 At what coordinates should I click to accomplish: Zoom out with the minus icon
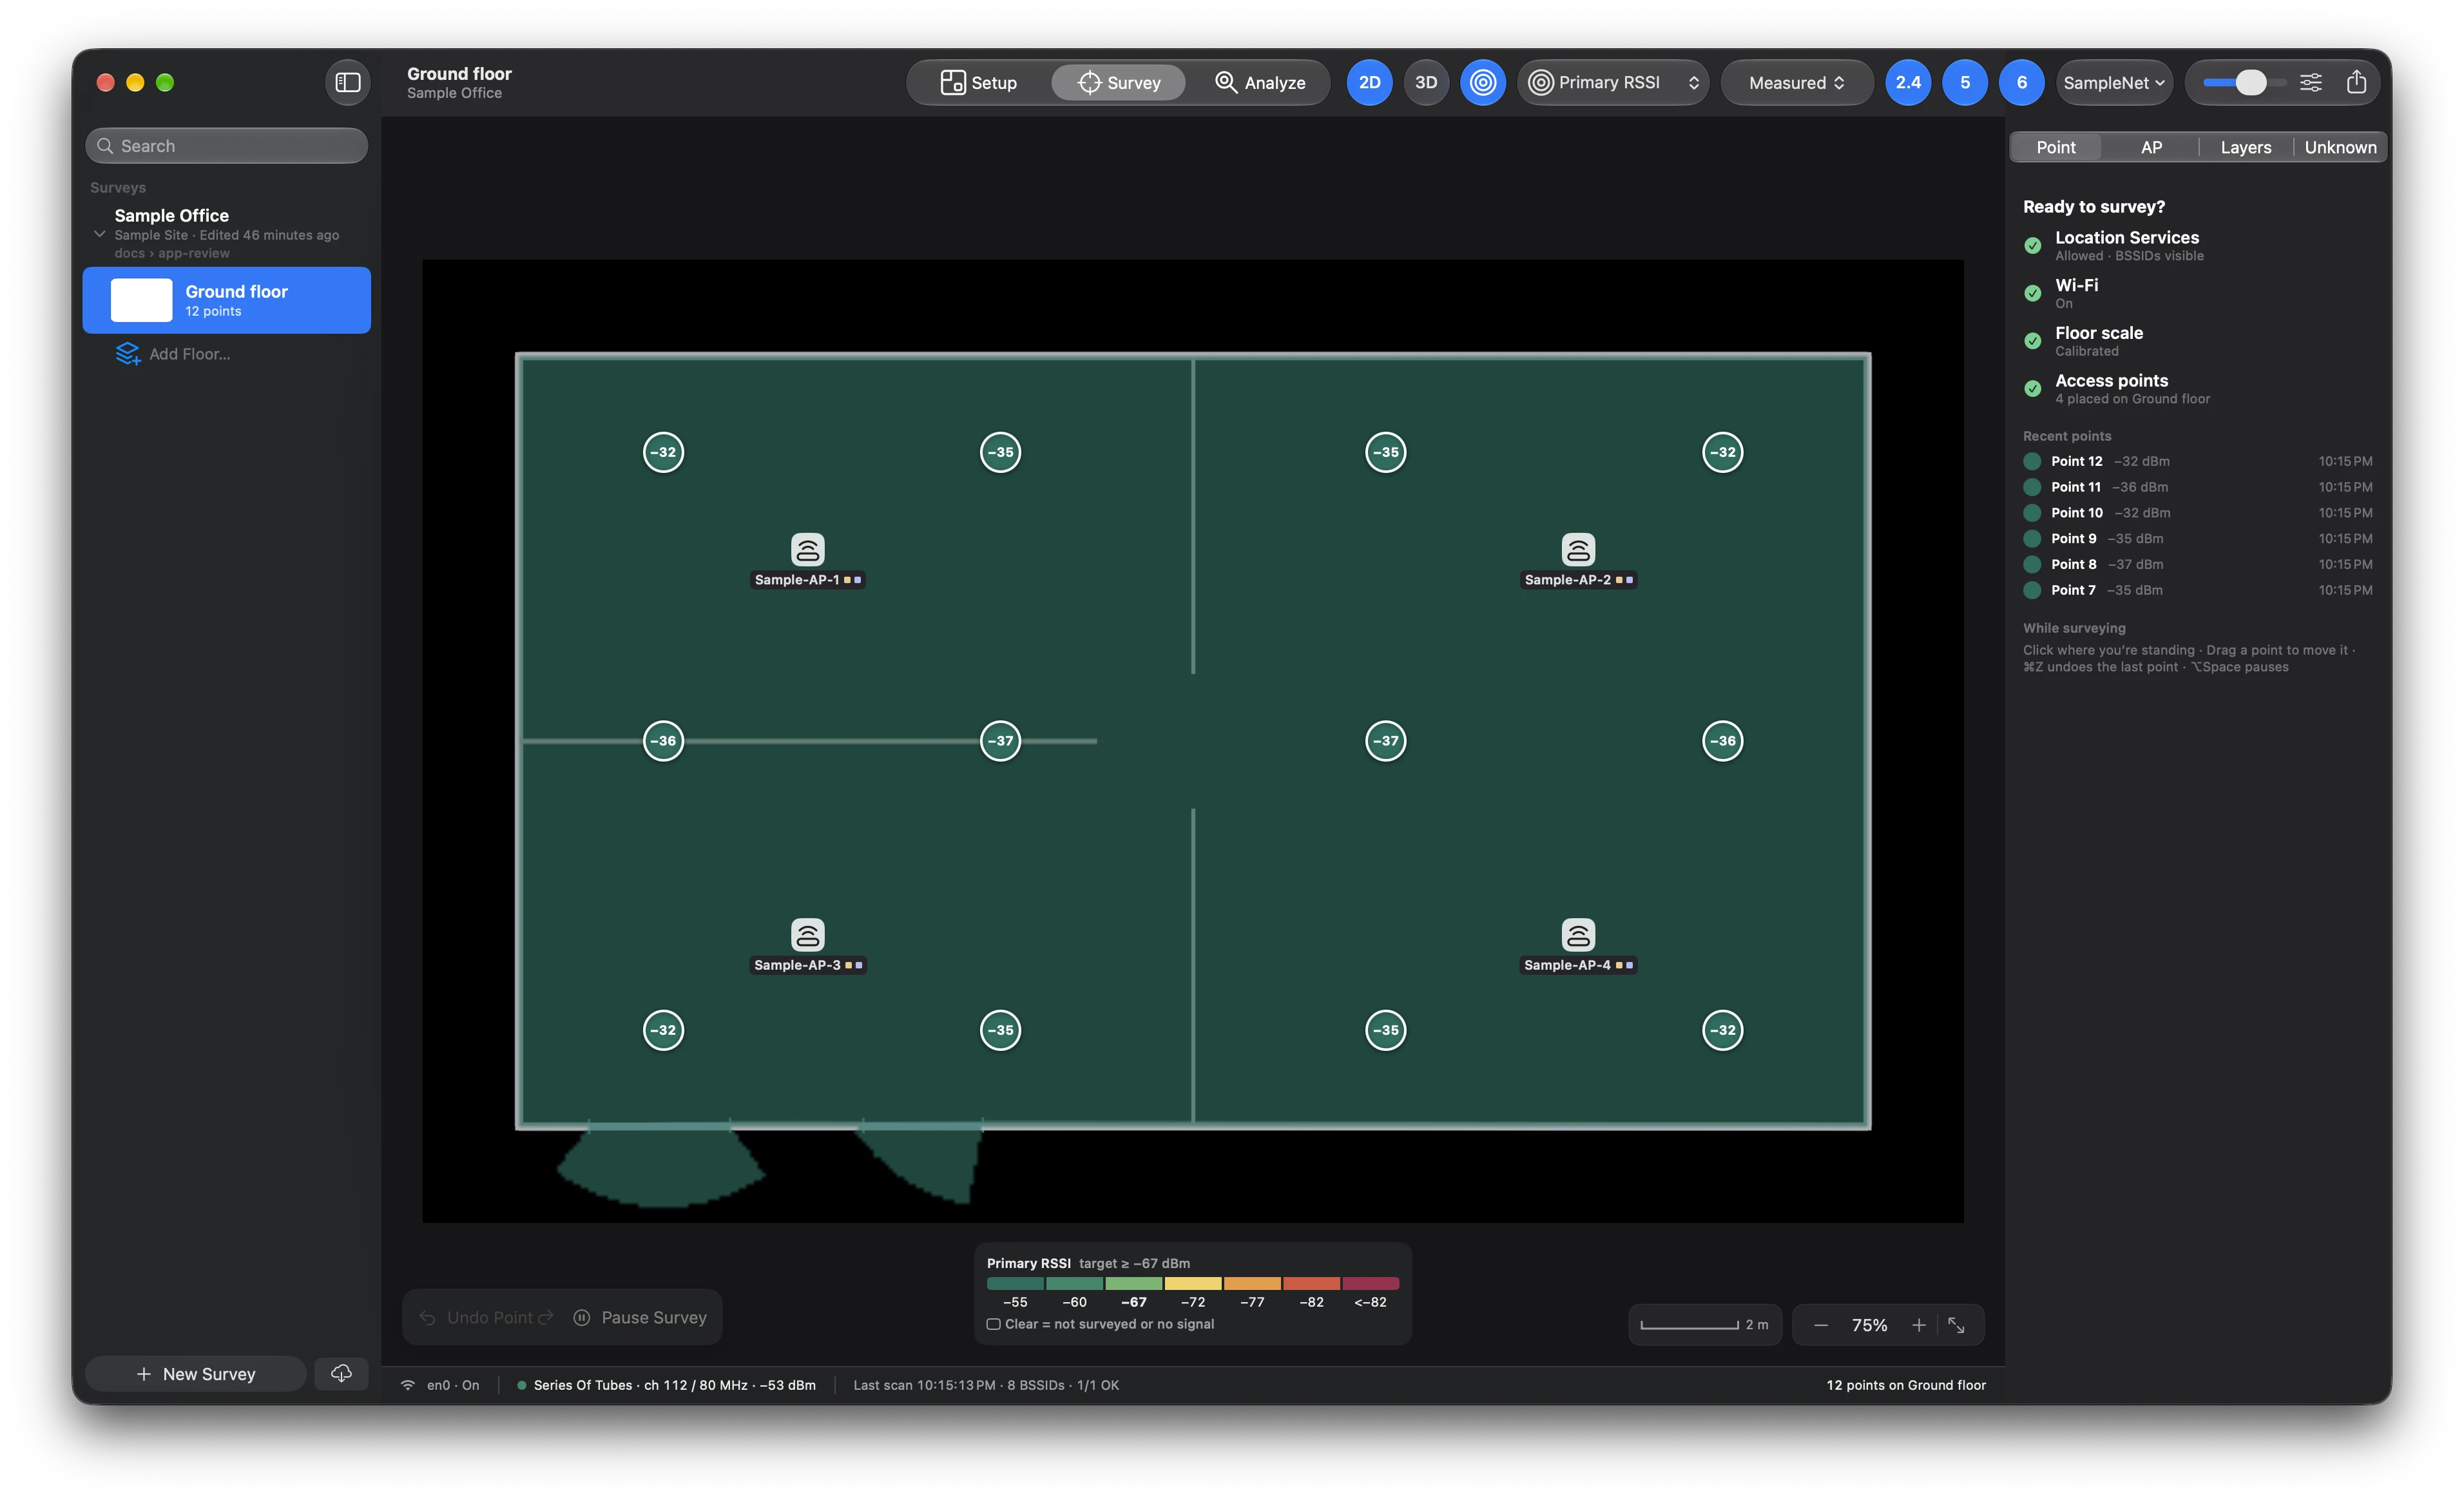coord(1821,1325)
